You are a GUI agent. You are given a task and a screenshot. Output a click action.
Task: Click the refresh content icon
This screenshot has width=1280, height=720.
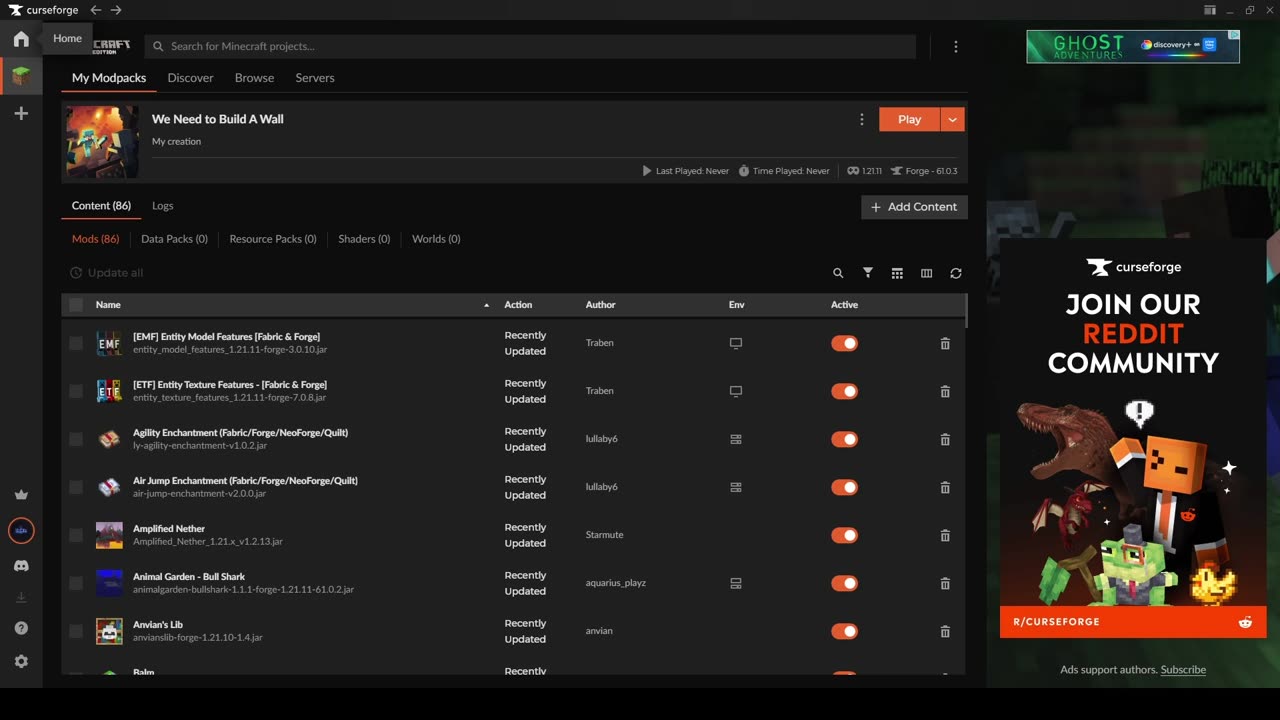point(956,273)
